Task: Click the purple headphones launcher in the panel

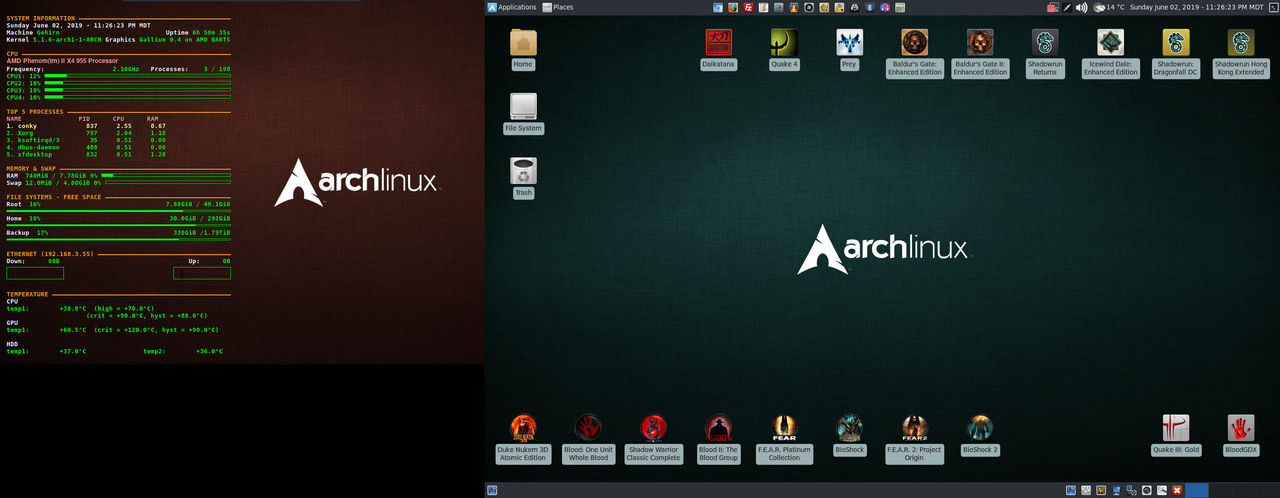Action: [x=884, y=7]
